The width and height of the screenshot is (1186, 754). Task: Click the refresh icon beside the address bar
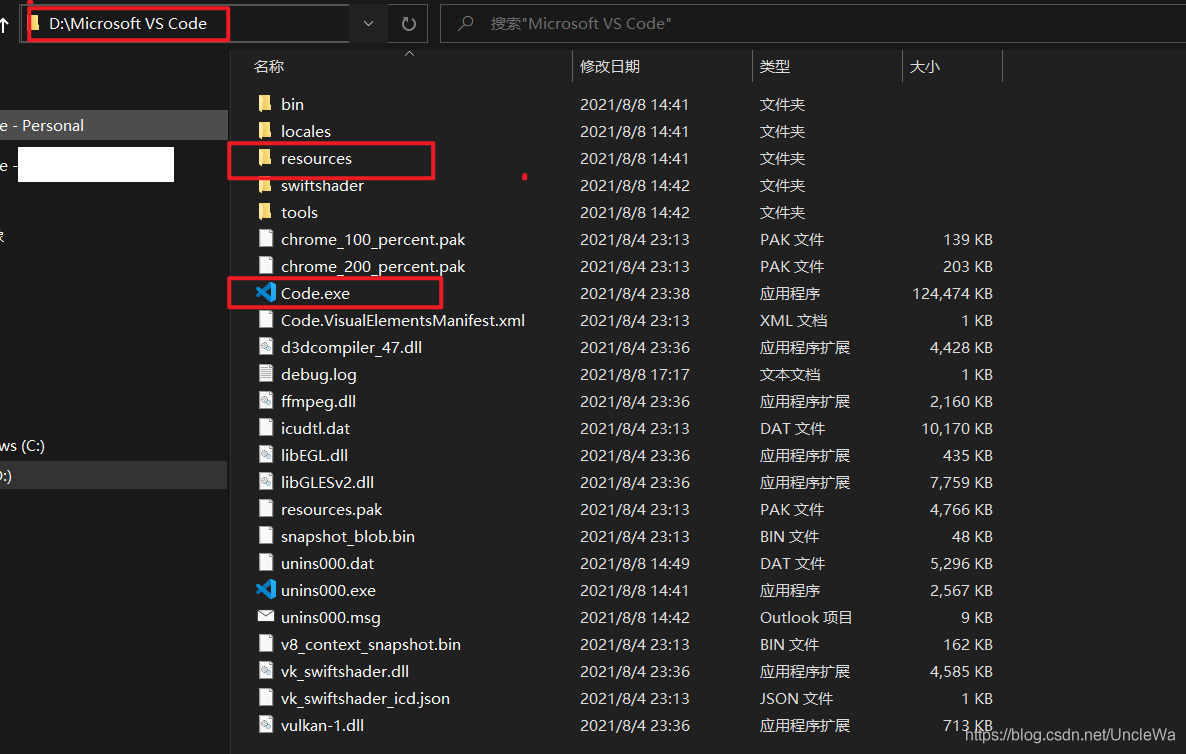(408, 23)
